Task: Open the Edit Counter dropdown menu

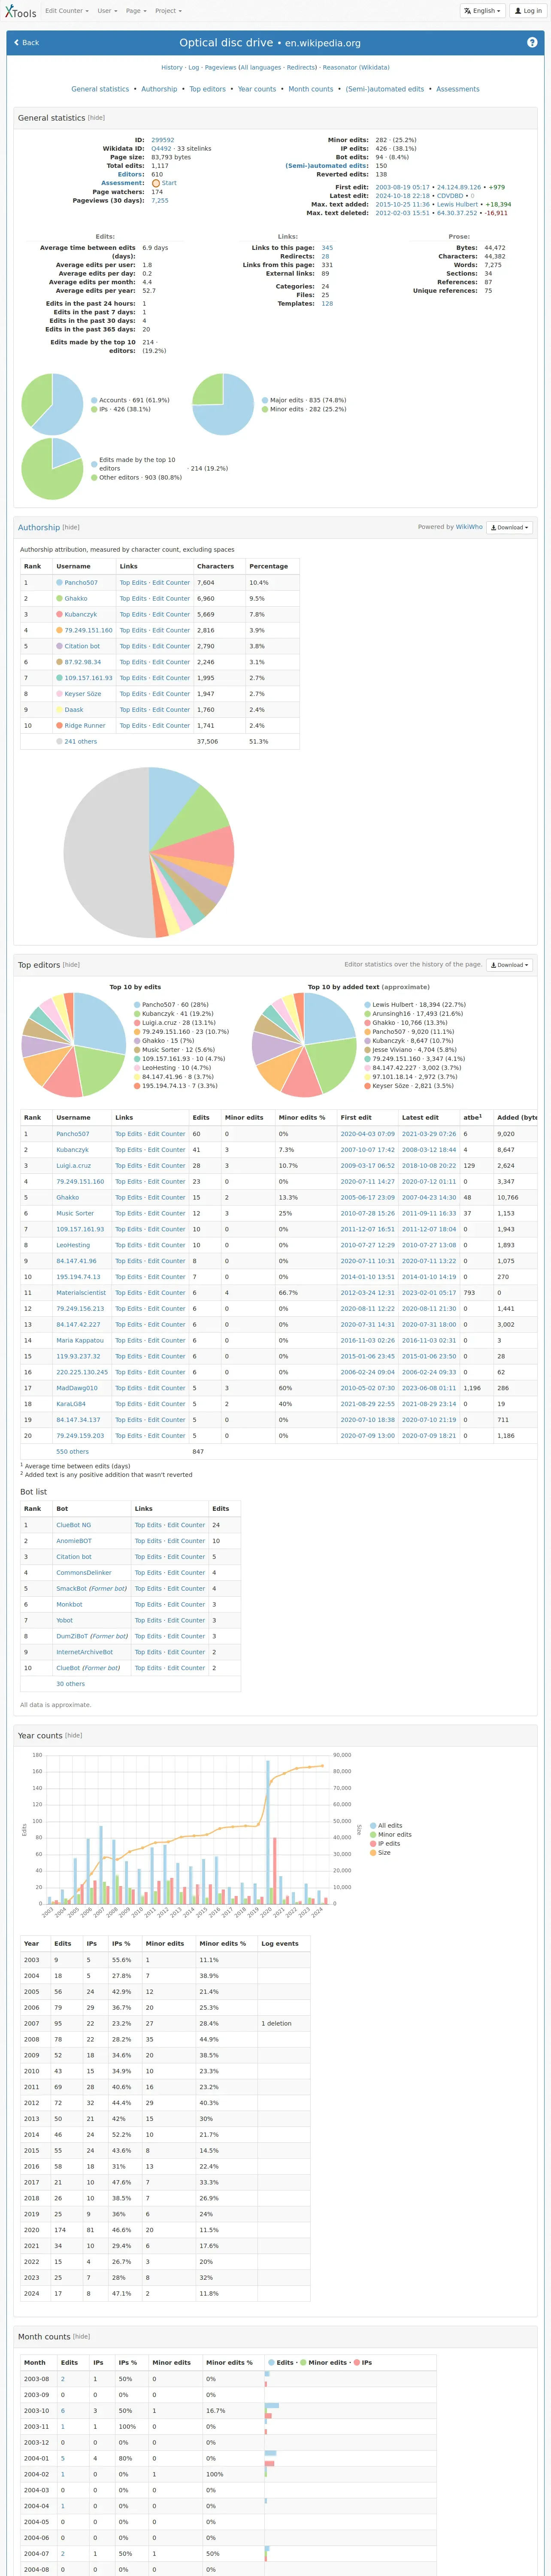Action: pos(67,11)
